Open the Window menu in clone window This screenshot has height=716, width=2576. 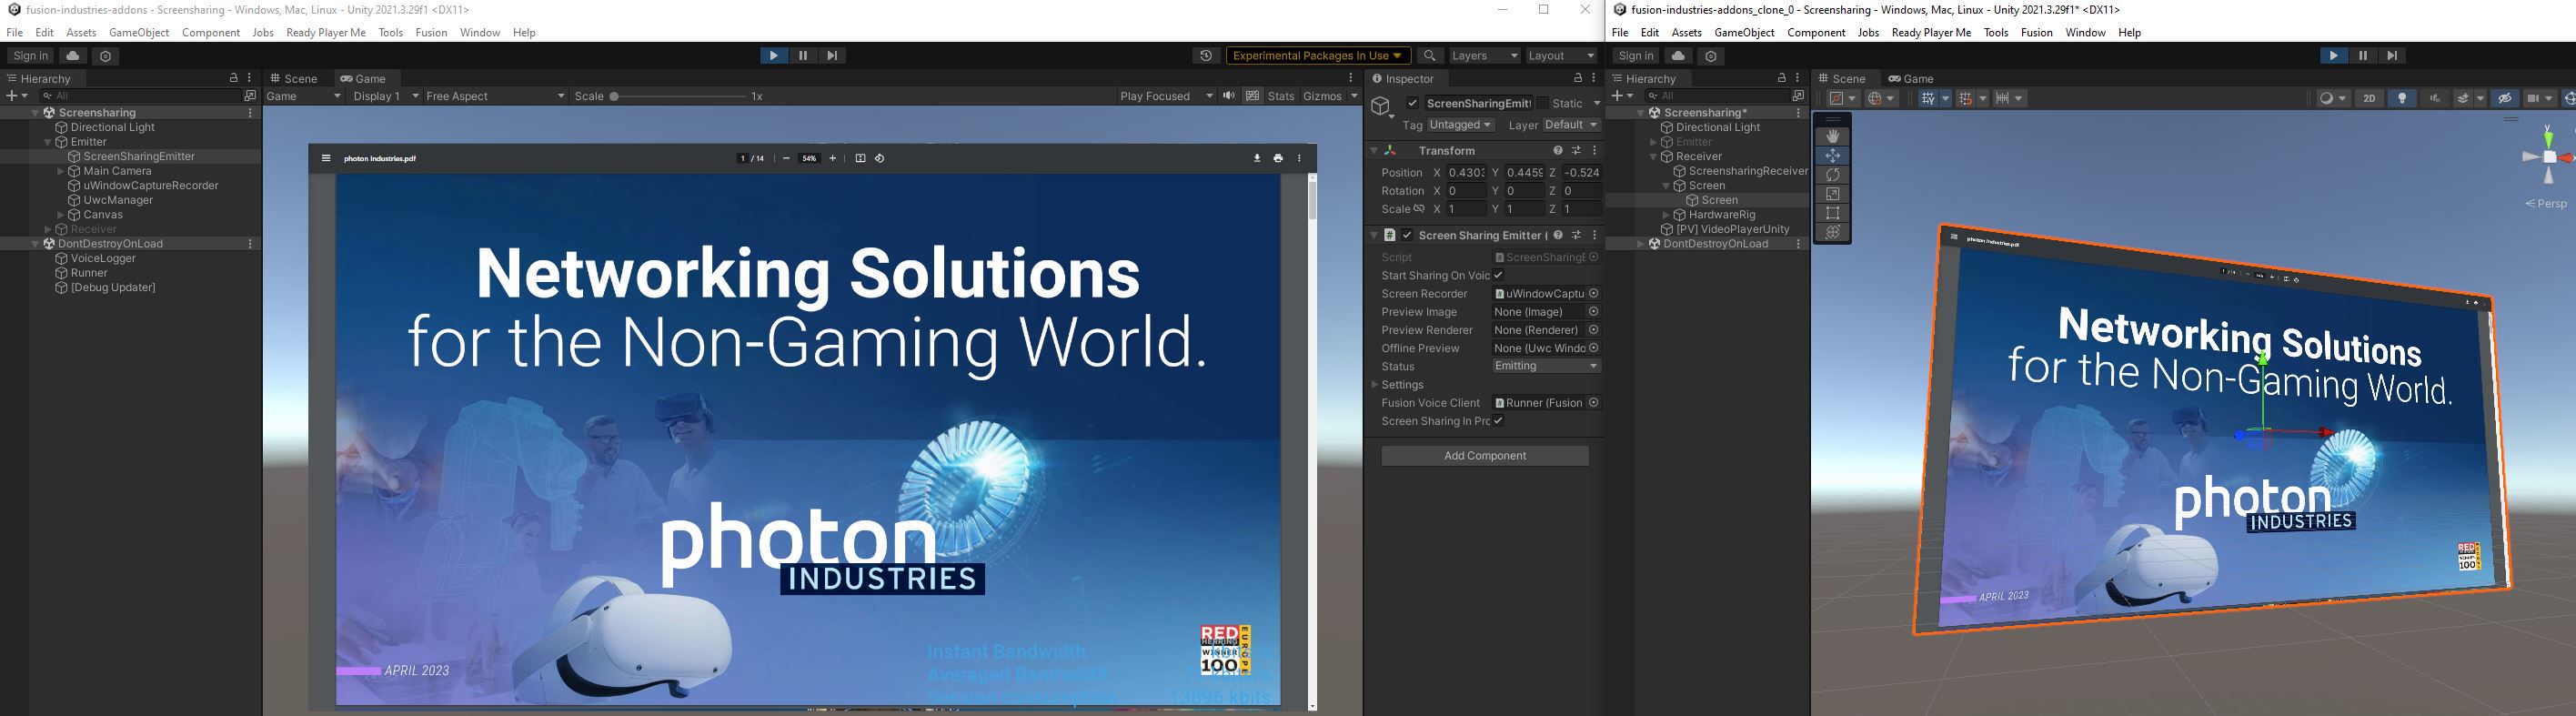pyautogui.click(x=2085, y=33)
